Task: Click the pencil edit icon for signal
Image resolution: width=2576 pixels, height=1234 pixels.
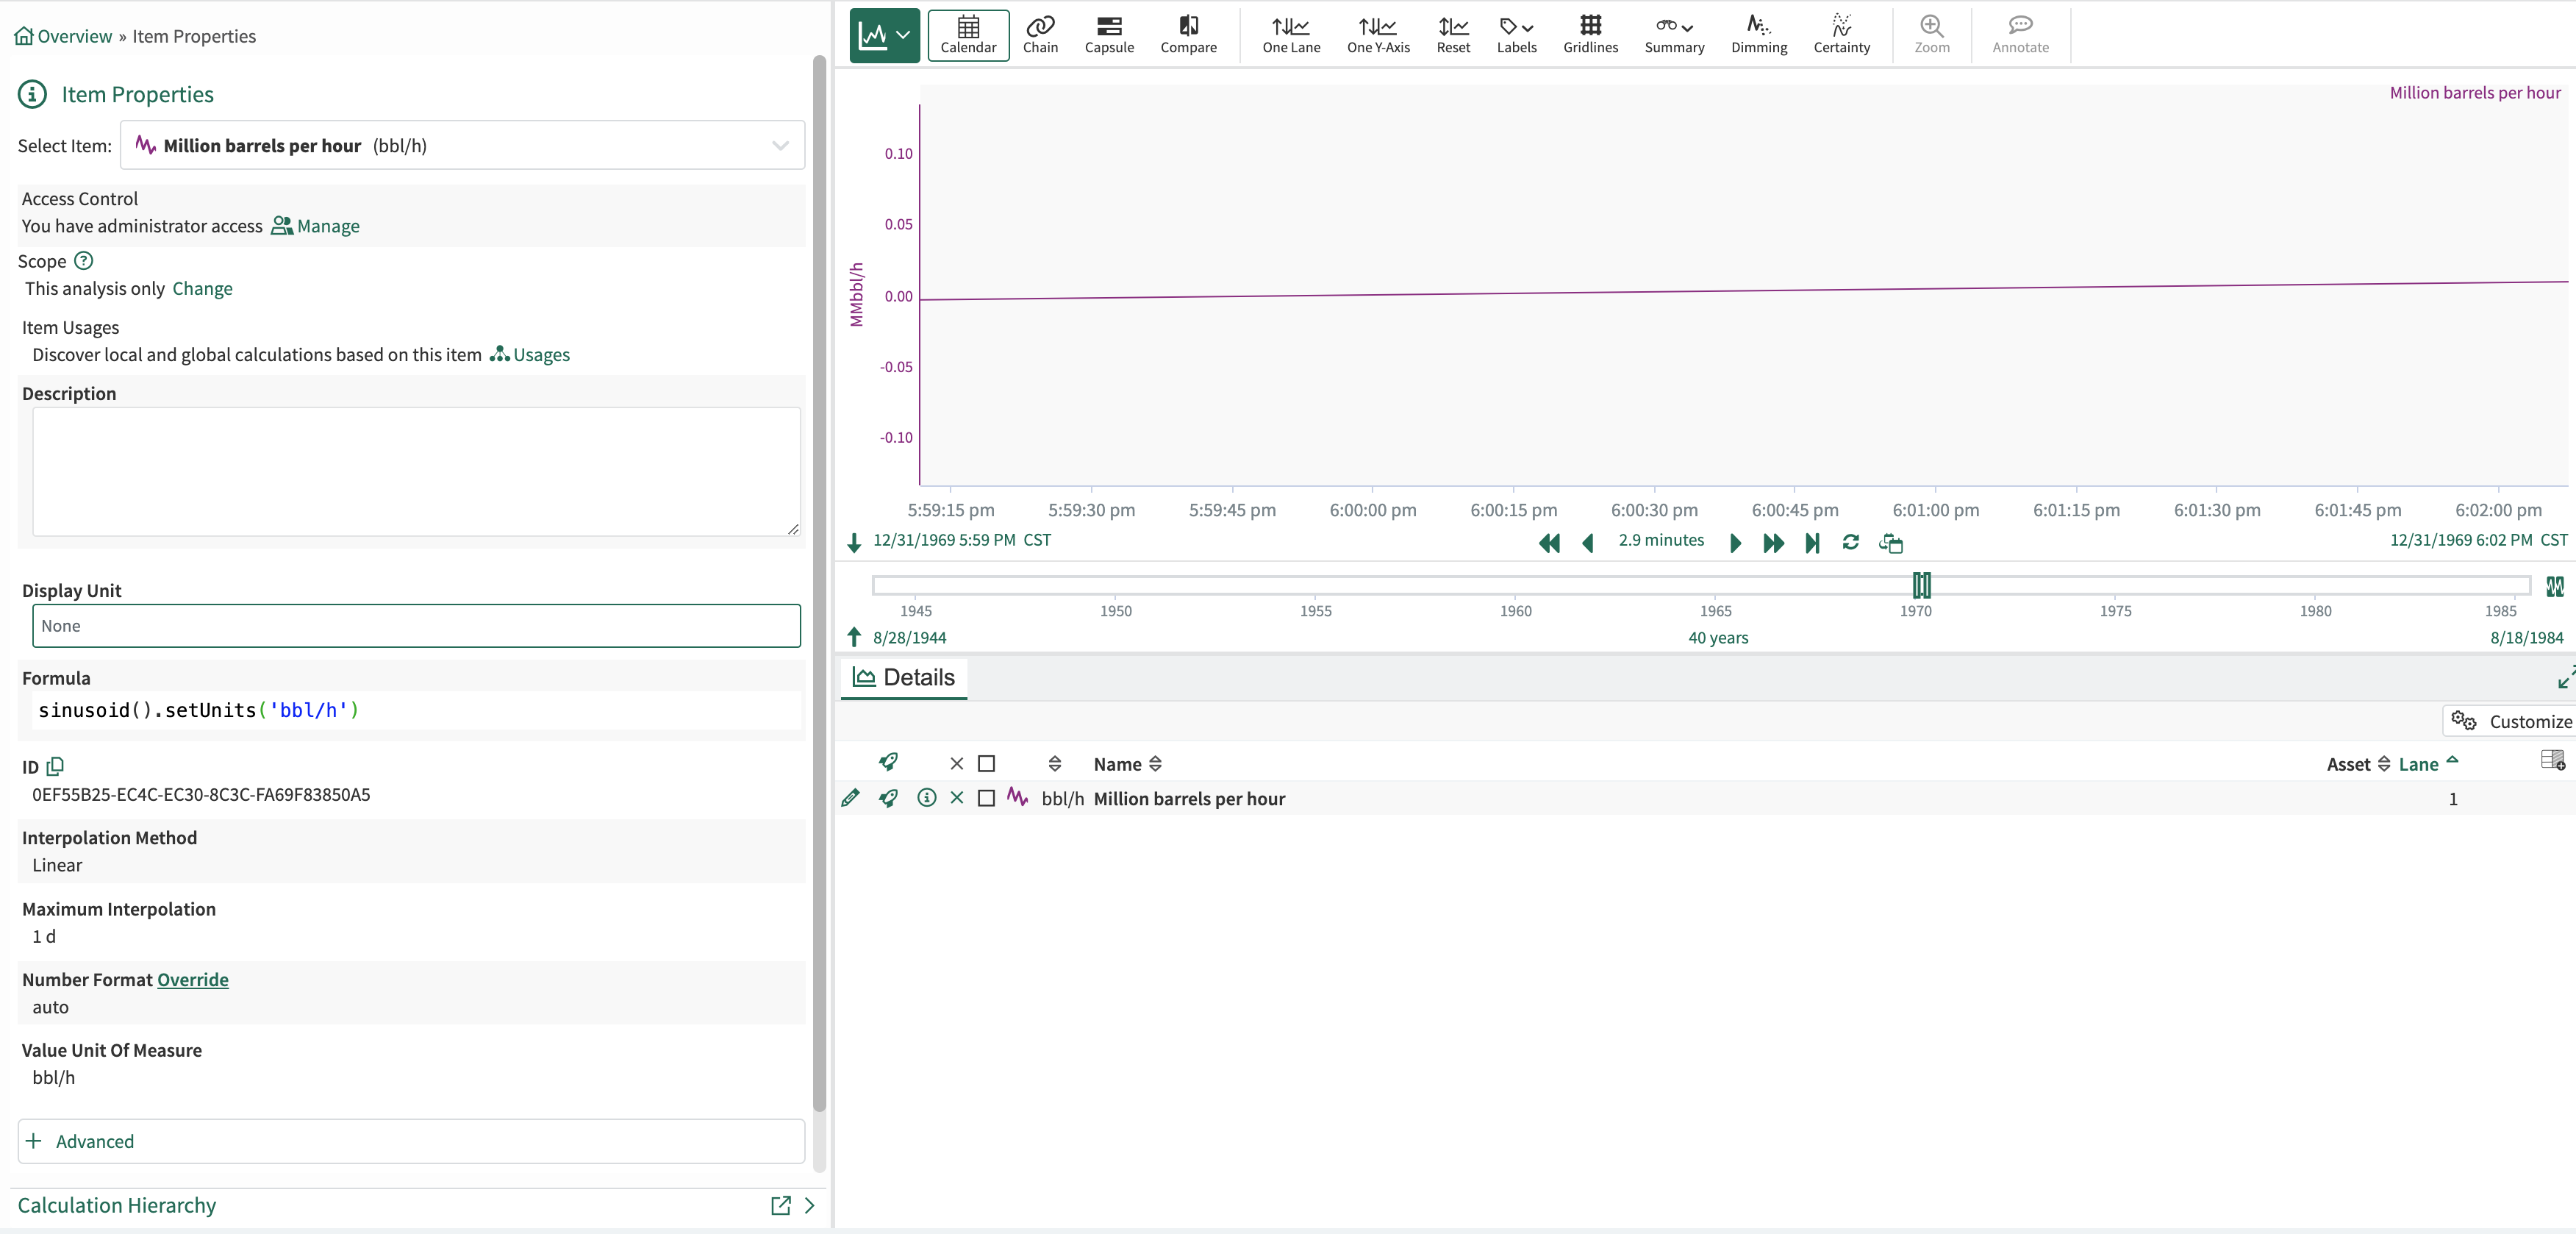Action: click(850, 797)
